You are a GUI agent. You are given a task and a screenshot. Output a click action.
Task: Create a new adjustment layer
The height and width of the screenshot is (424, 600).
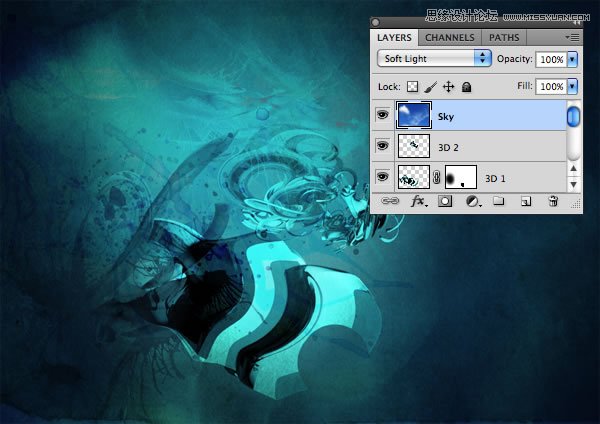coord(469,201)
